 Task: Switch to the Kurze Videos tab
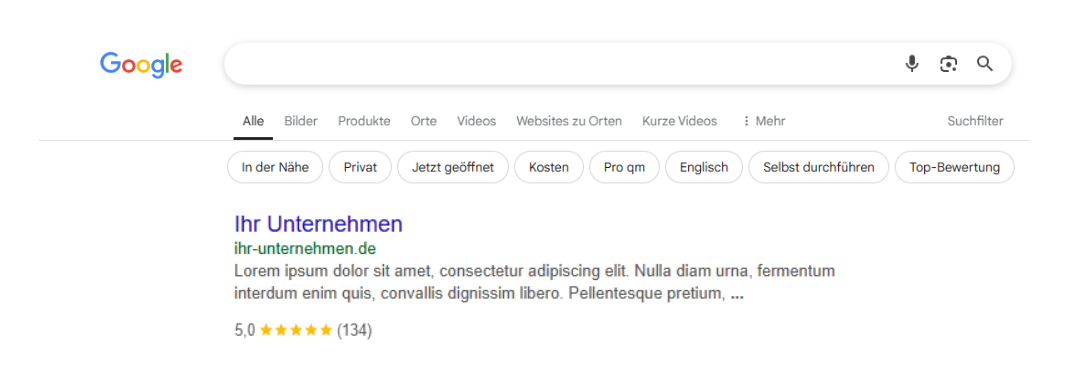pos(680,121)
